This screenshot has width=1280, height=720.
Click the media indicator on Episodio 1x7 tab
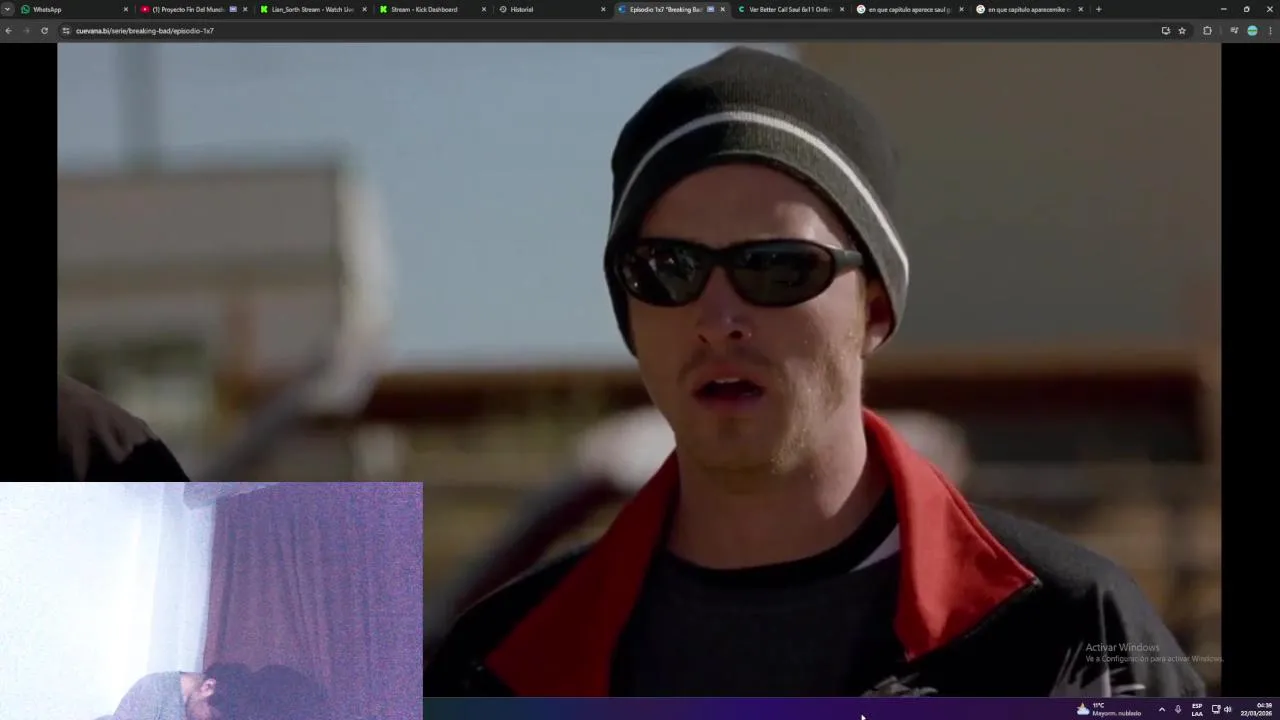(710, 9)
